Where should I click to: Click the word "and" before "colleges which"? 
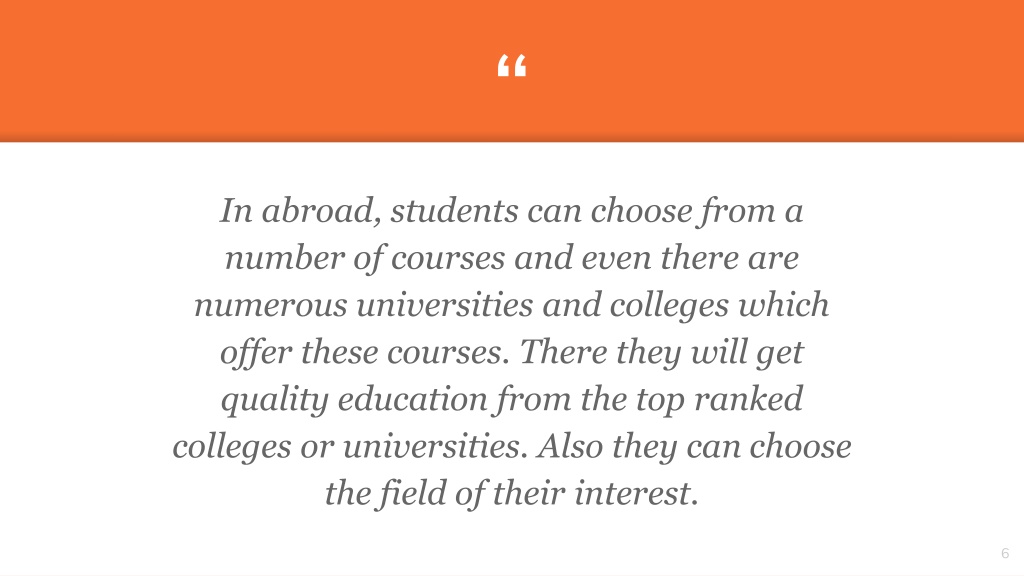tap(571, 306)
